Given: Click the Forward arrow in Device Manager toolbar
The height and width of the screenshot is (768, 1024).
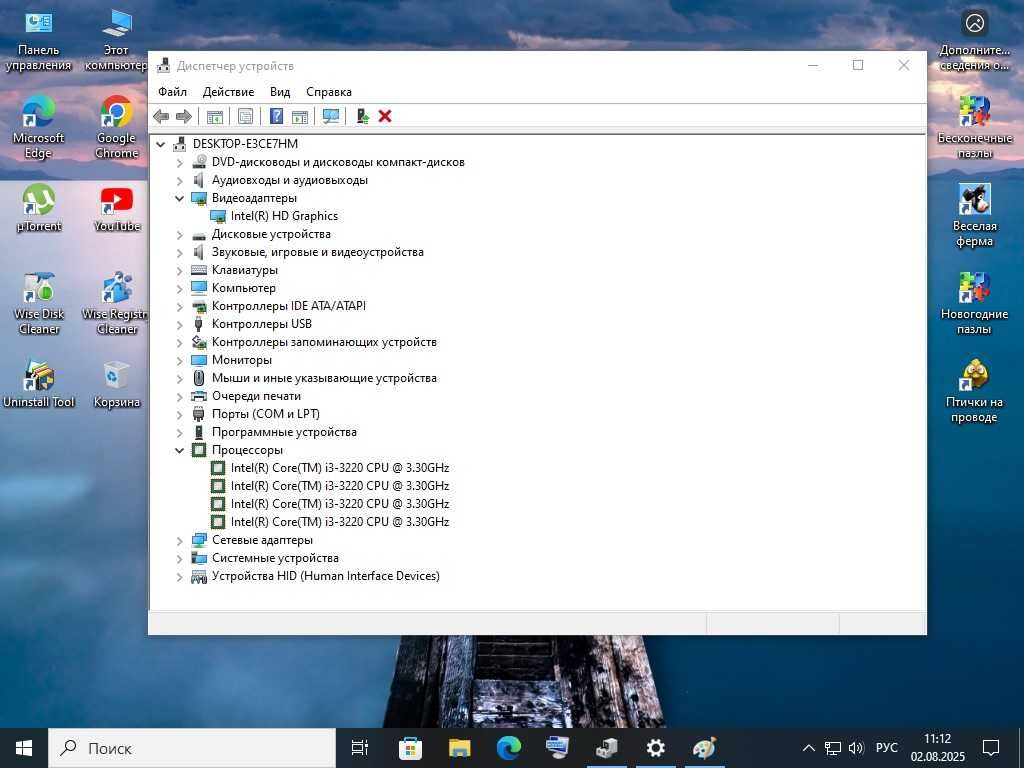Looking at the screenshot, I should (184, 117).
